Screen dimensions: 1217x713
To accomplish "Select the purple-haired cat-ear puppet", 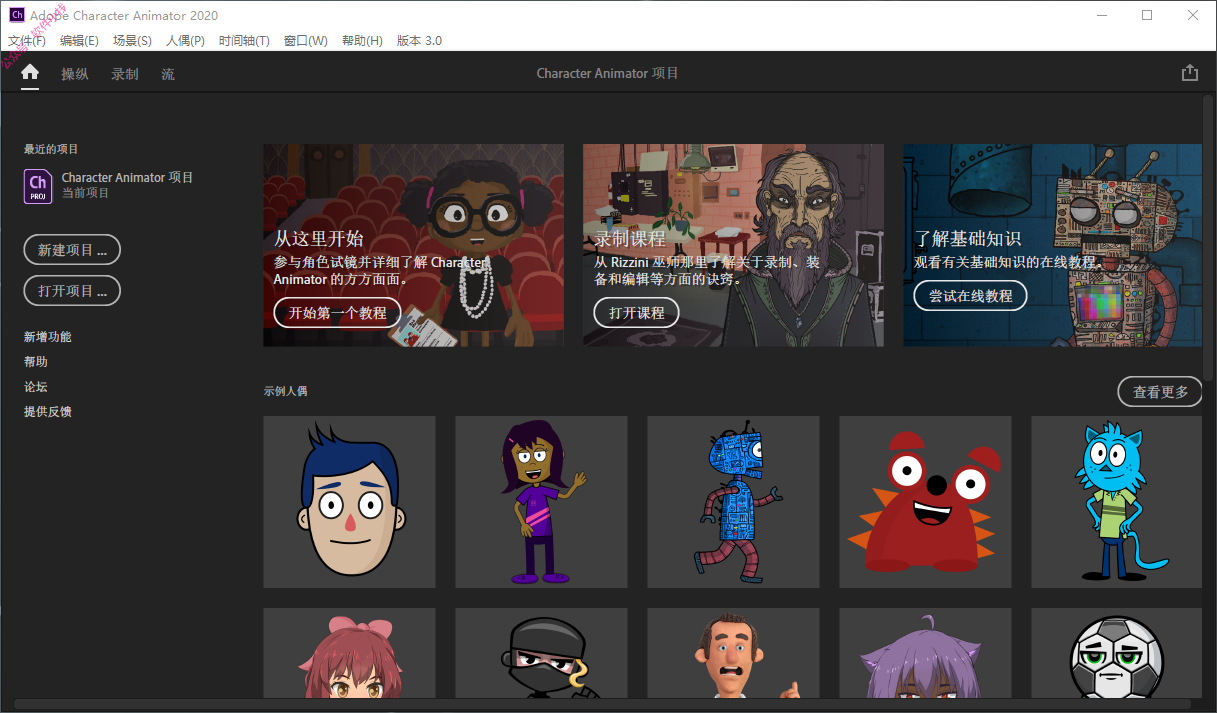I will 926,653.
